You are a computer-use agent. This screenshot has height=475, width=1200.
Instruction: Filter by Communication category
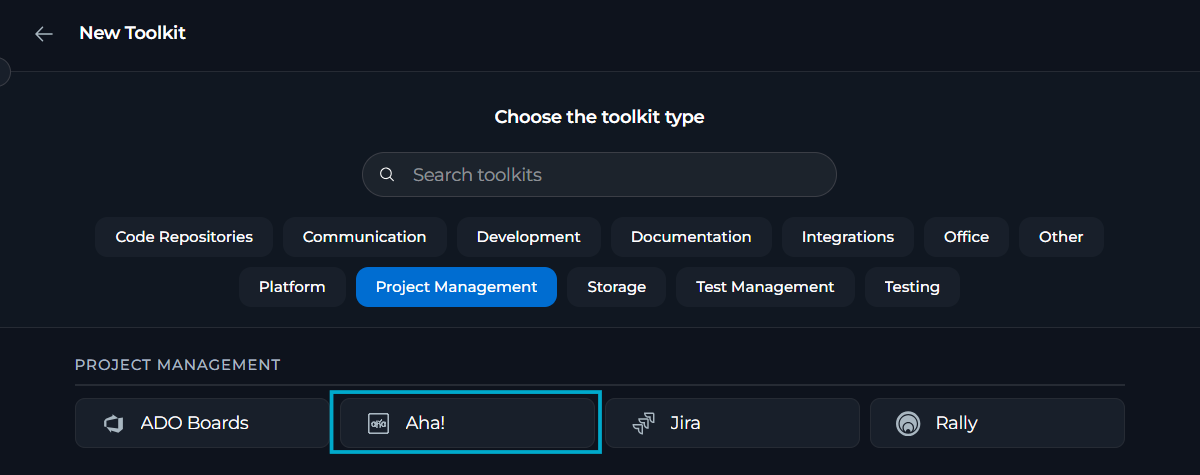[365, 237]
